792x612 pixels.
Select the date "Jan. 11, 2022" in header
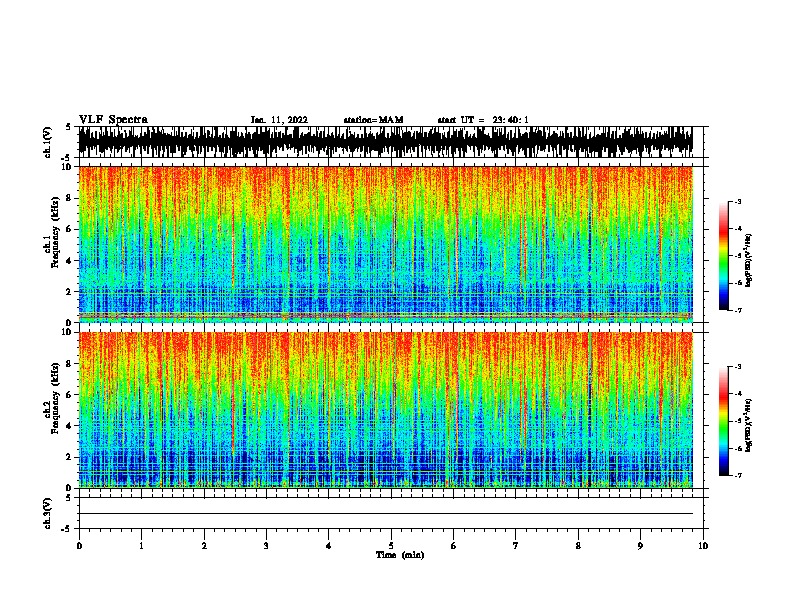279,120
